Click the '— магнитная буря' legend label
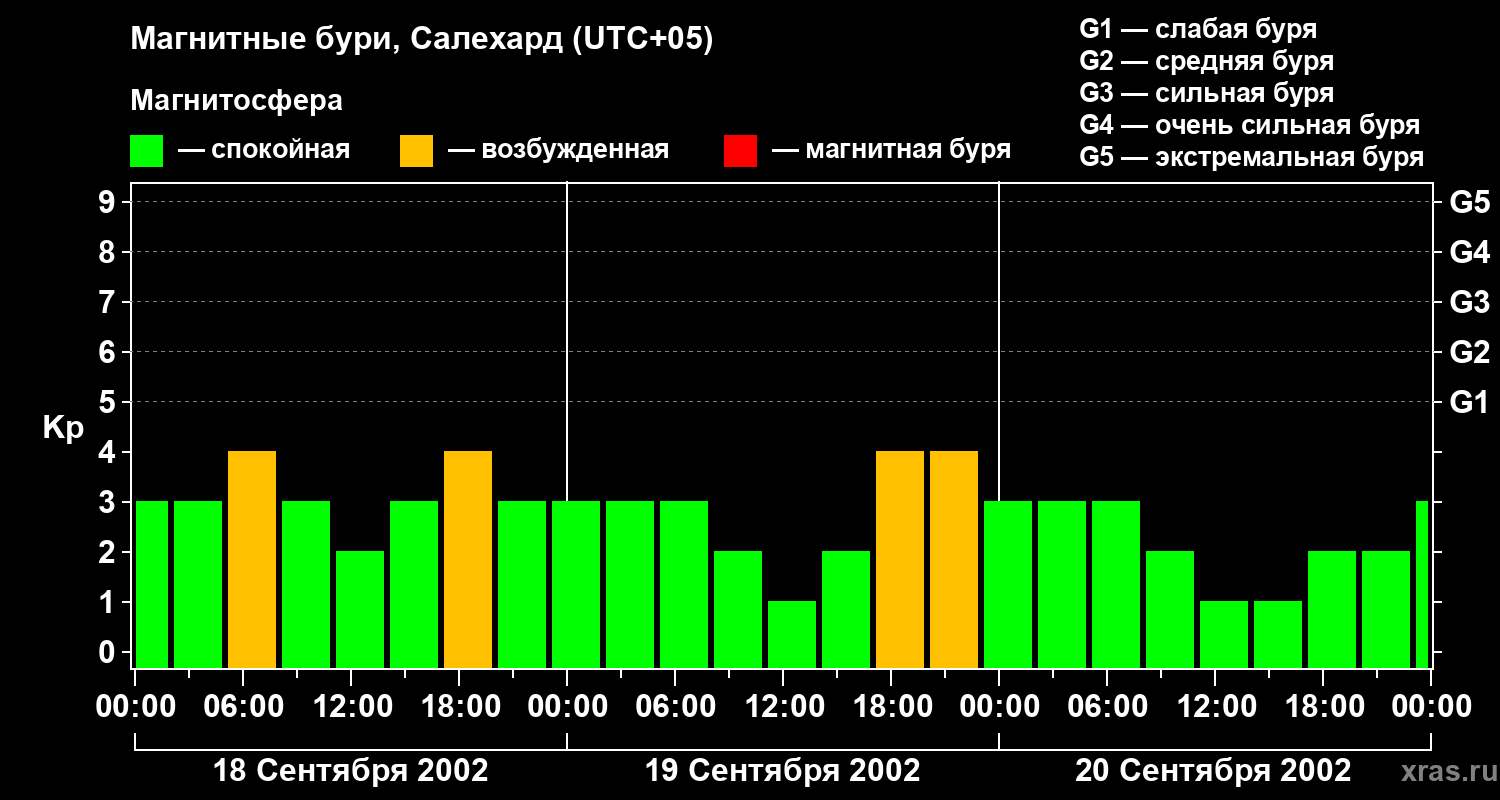 [x=891, y=150]
